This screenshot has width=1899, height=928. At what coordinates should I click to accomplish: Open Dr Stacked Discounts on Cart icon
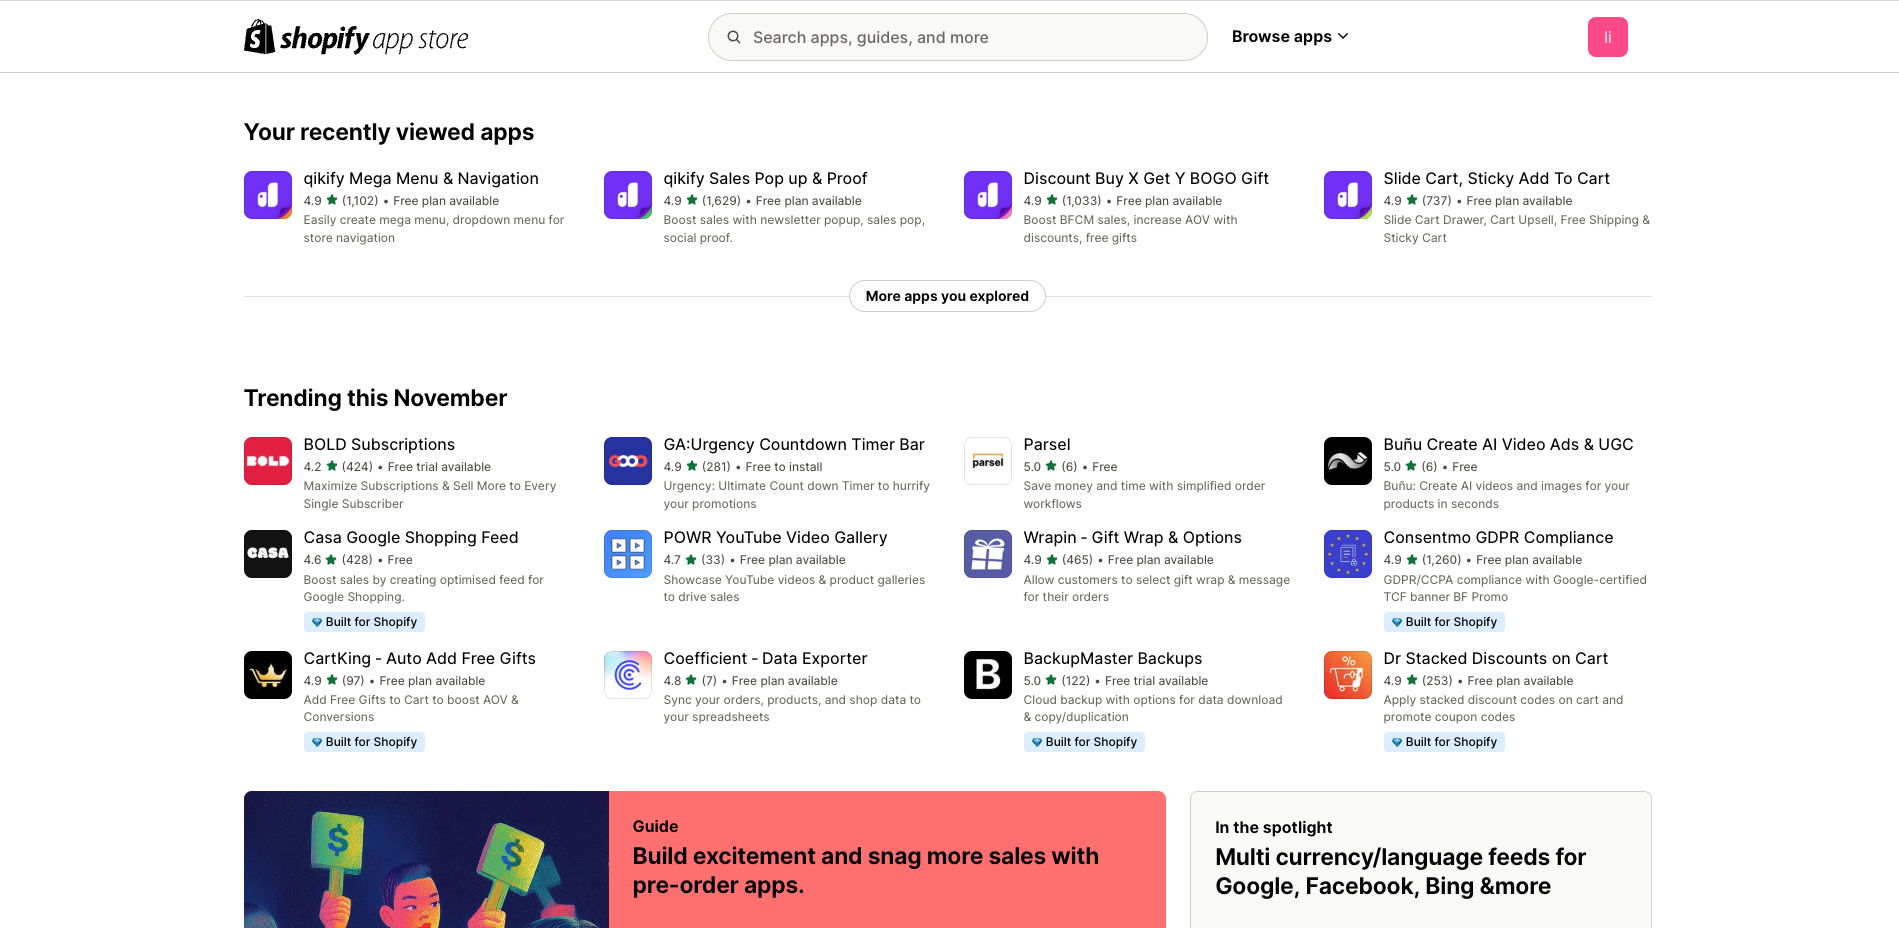[1348, 675]
